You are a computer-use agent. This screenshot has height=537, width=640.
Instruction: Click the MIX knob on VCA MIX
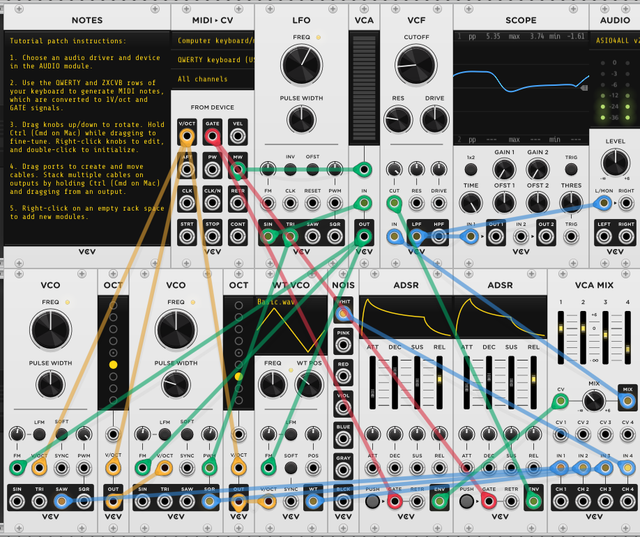tap(594, 400)
